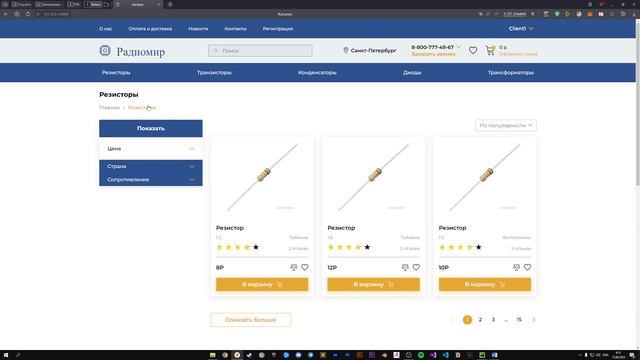This screenshot has height=360, width=640.
Task: Open the Регистрация page
Action: 278,29
